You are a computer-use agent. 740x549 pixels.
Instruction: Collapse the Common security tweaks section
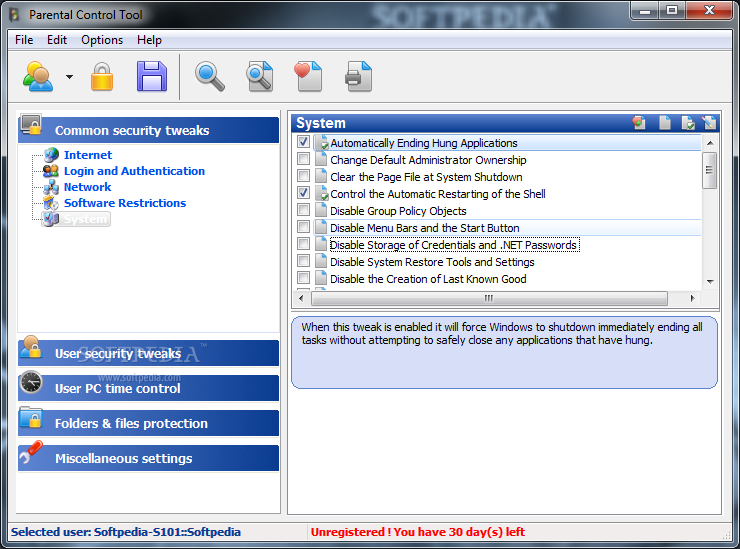pos(148,130)
